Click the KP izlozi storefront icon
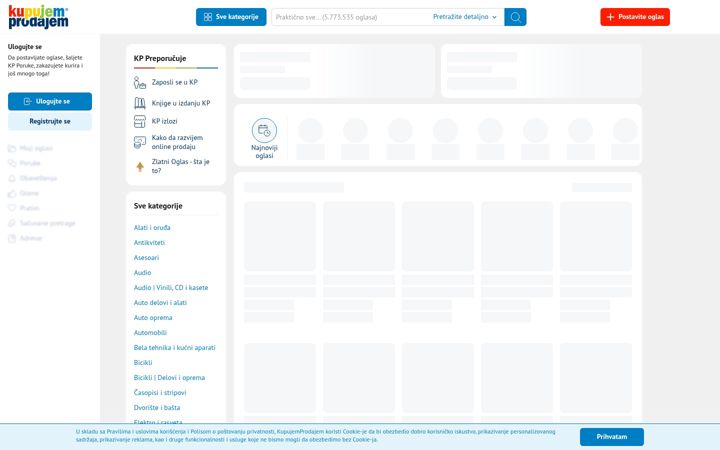 point(140,121)
